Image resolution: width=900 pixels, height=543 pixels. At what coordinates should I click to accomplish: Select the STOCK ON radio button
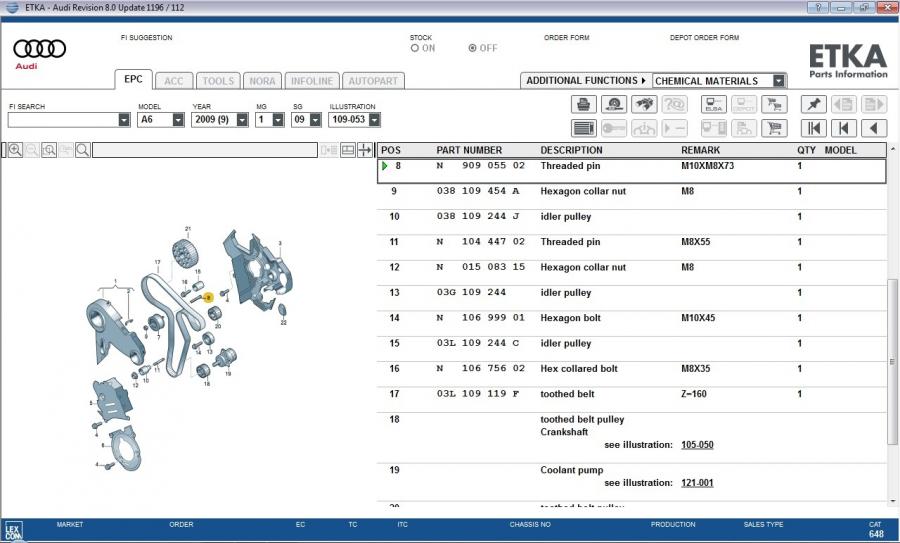415,48
